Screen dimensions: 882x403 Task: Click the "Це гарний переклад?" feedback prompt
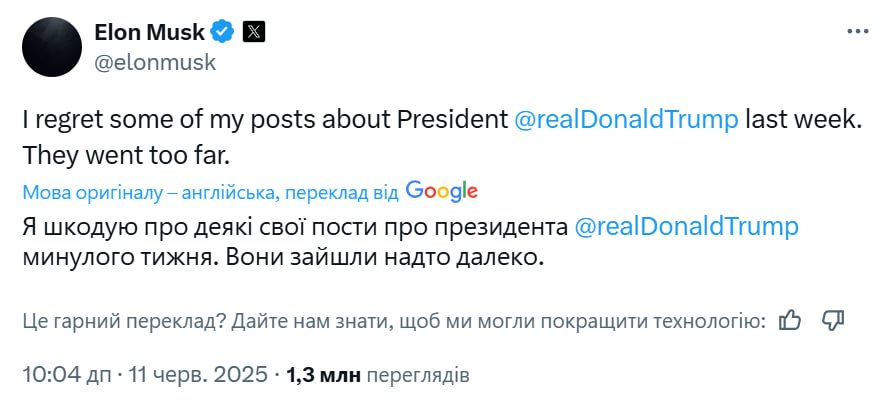pos(120,321)
